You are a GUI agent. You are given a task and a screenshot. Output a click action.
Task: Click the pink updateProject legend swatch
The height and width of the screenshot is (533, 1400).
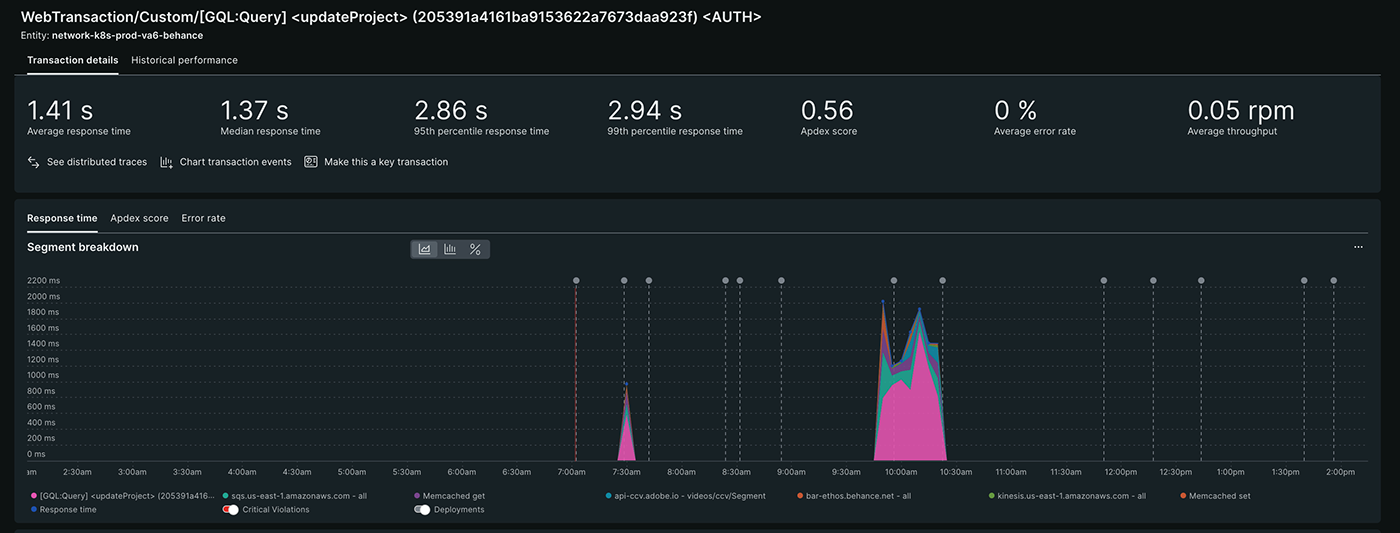click(x=34, y=496)
